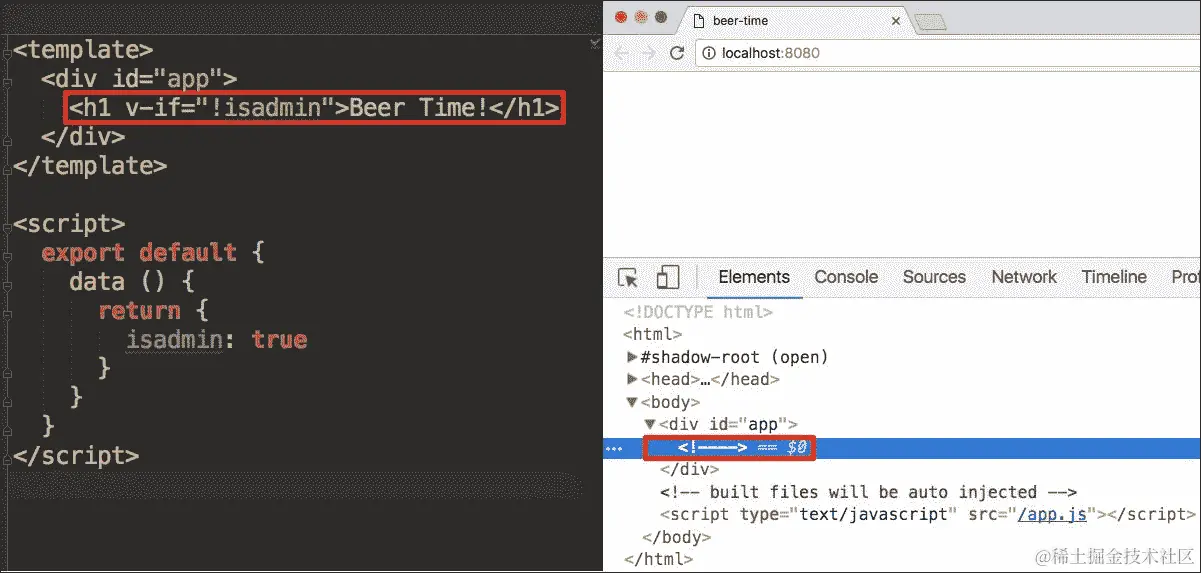This screenshot has width=1201, height=573.
Task: Close the beer-time browser tab
Action: 896,20
